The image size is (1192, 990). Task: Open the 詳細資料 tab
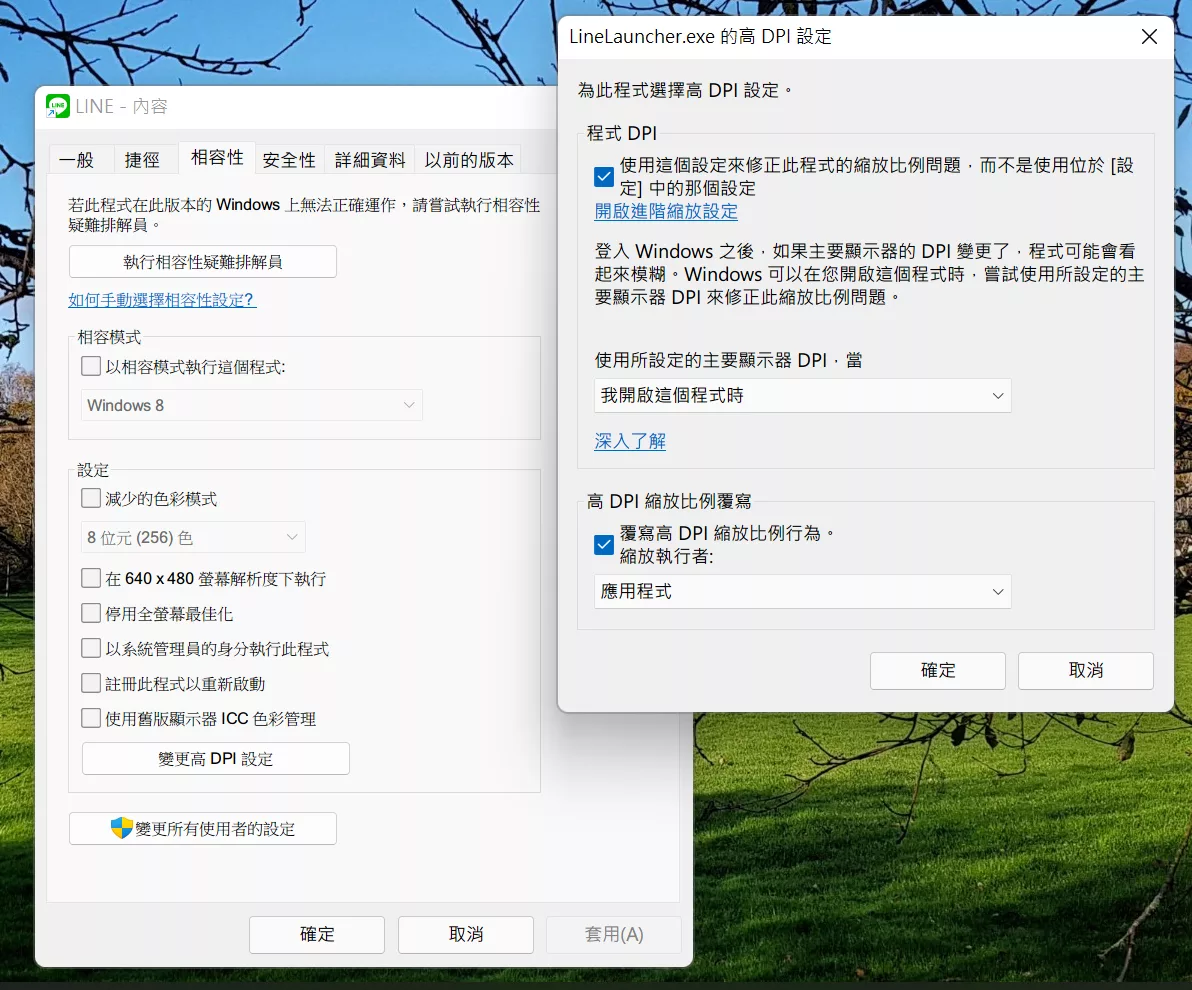[x=370, y=160]
